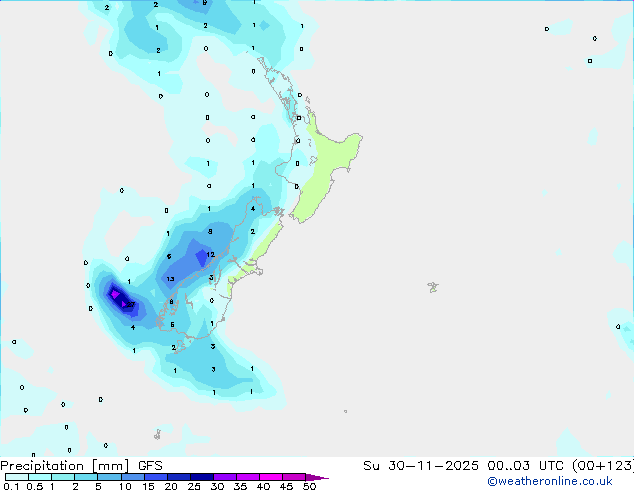Screen dimensions: 634x490
Task: Click the '30' legend scale label
Action: click(217, 486)
